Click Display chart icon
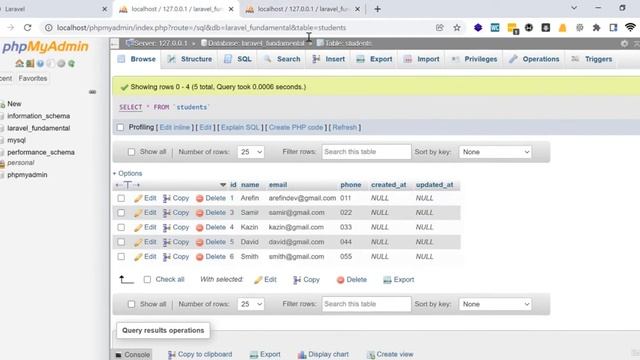This screenshot has height=360, width=640. (302, 355)
